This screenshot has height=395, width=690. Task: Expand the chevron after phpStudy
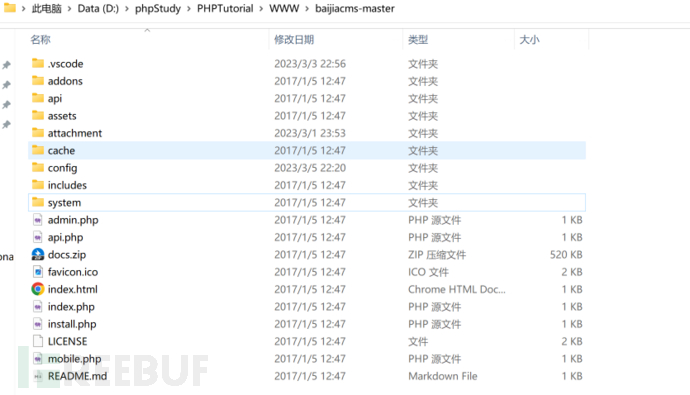pos(189,9)
